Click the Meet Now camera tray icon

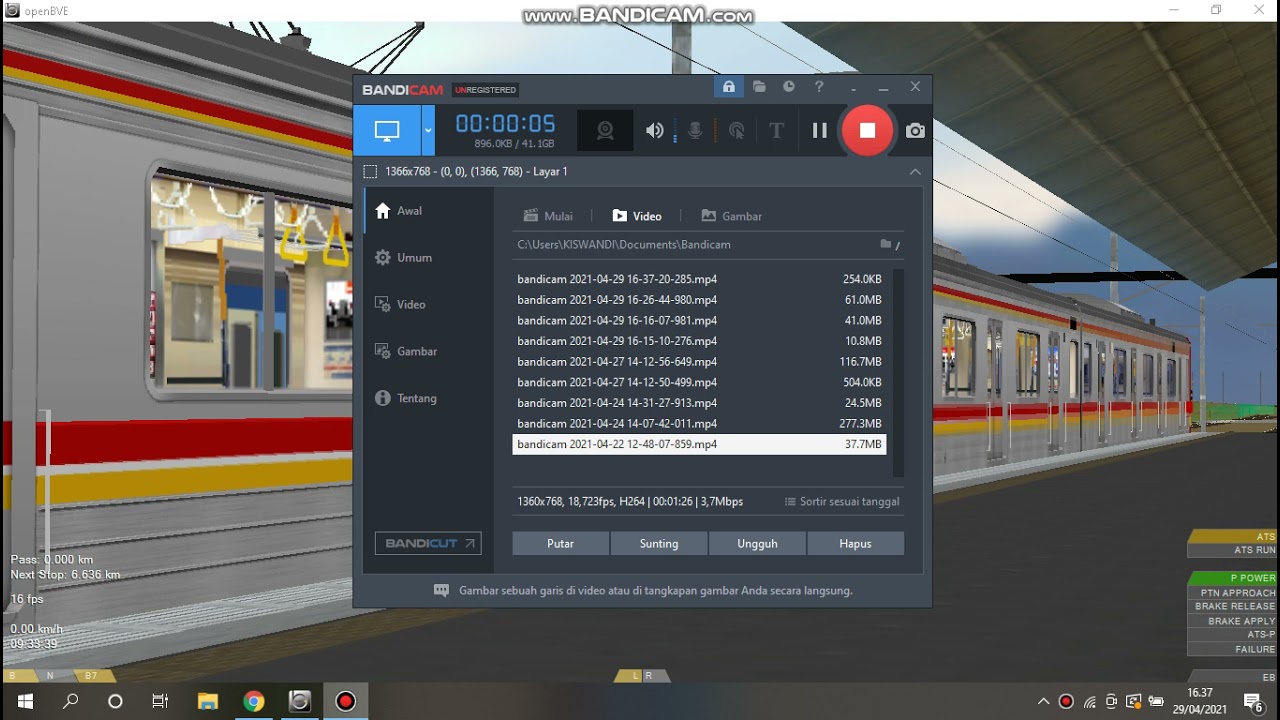[1111, 701]
